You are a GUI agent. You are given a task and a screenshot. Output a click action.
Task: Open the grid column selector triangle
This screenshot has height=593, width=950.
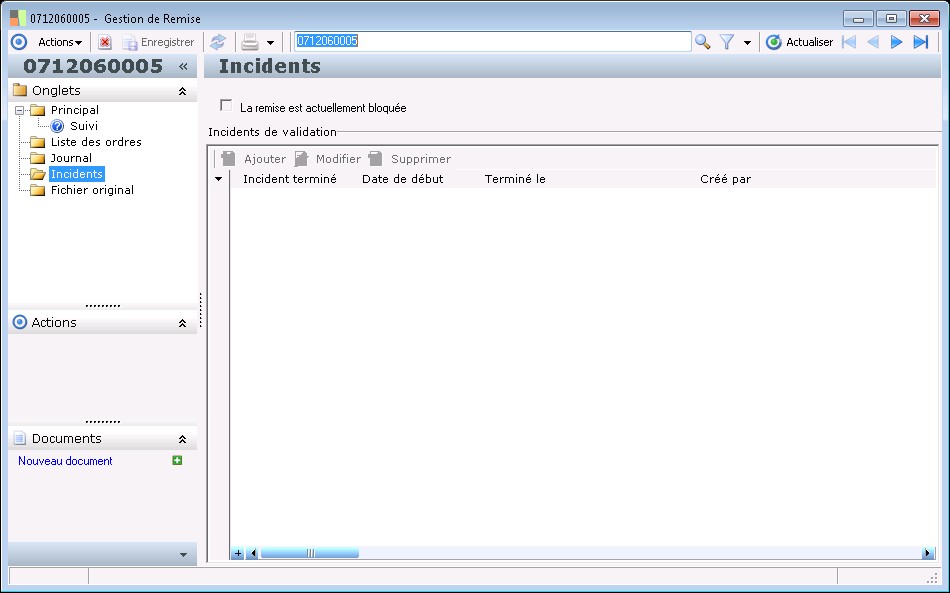[219, 179]
